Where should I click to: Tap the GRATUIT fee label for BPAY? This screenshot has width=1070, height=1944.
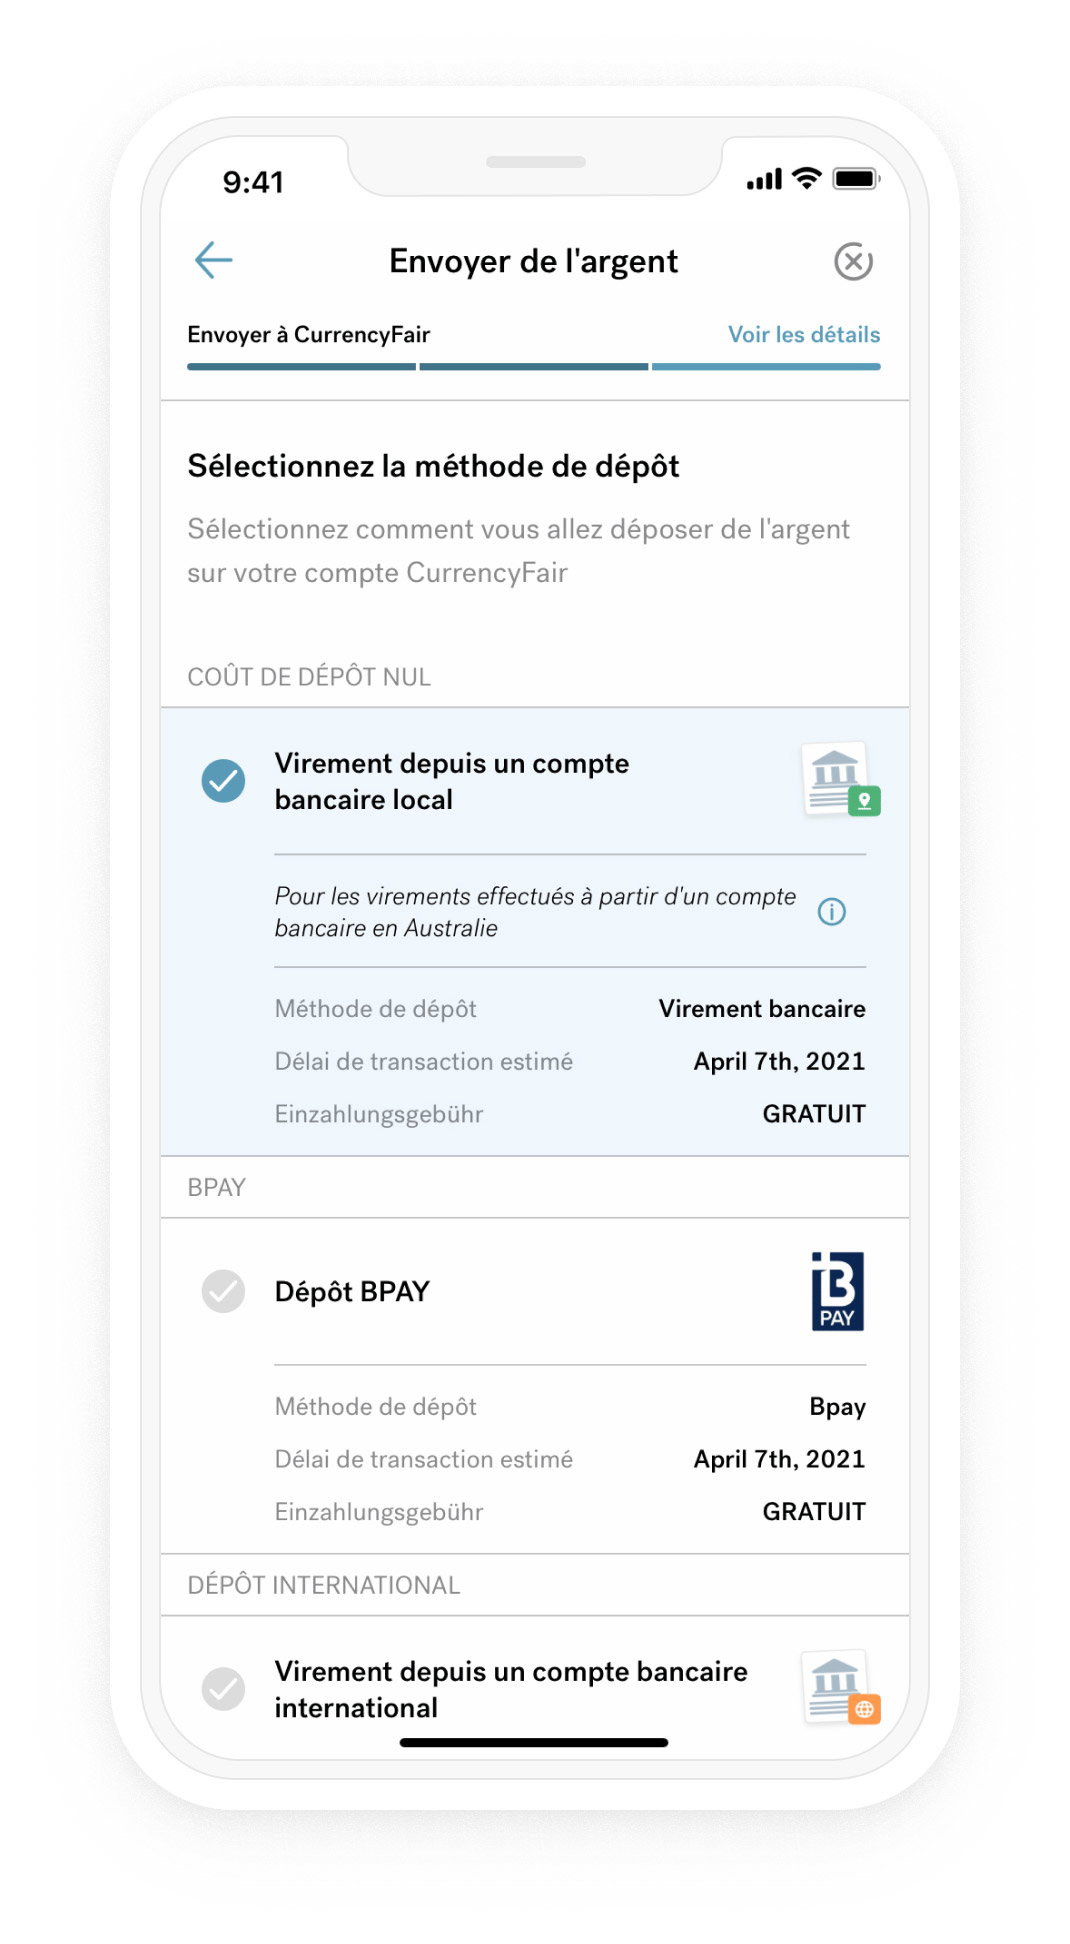click(815, 1512)
